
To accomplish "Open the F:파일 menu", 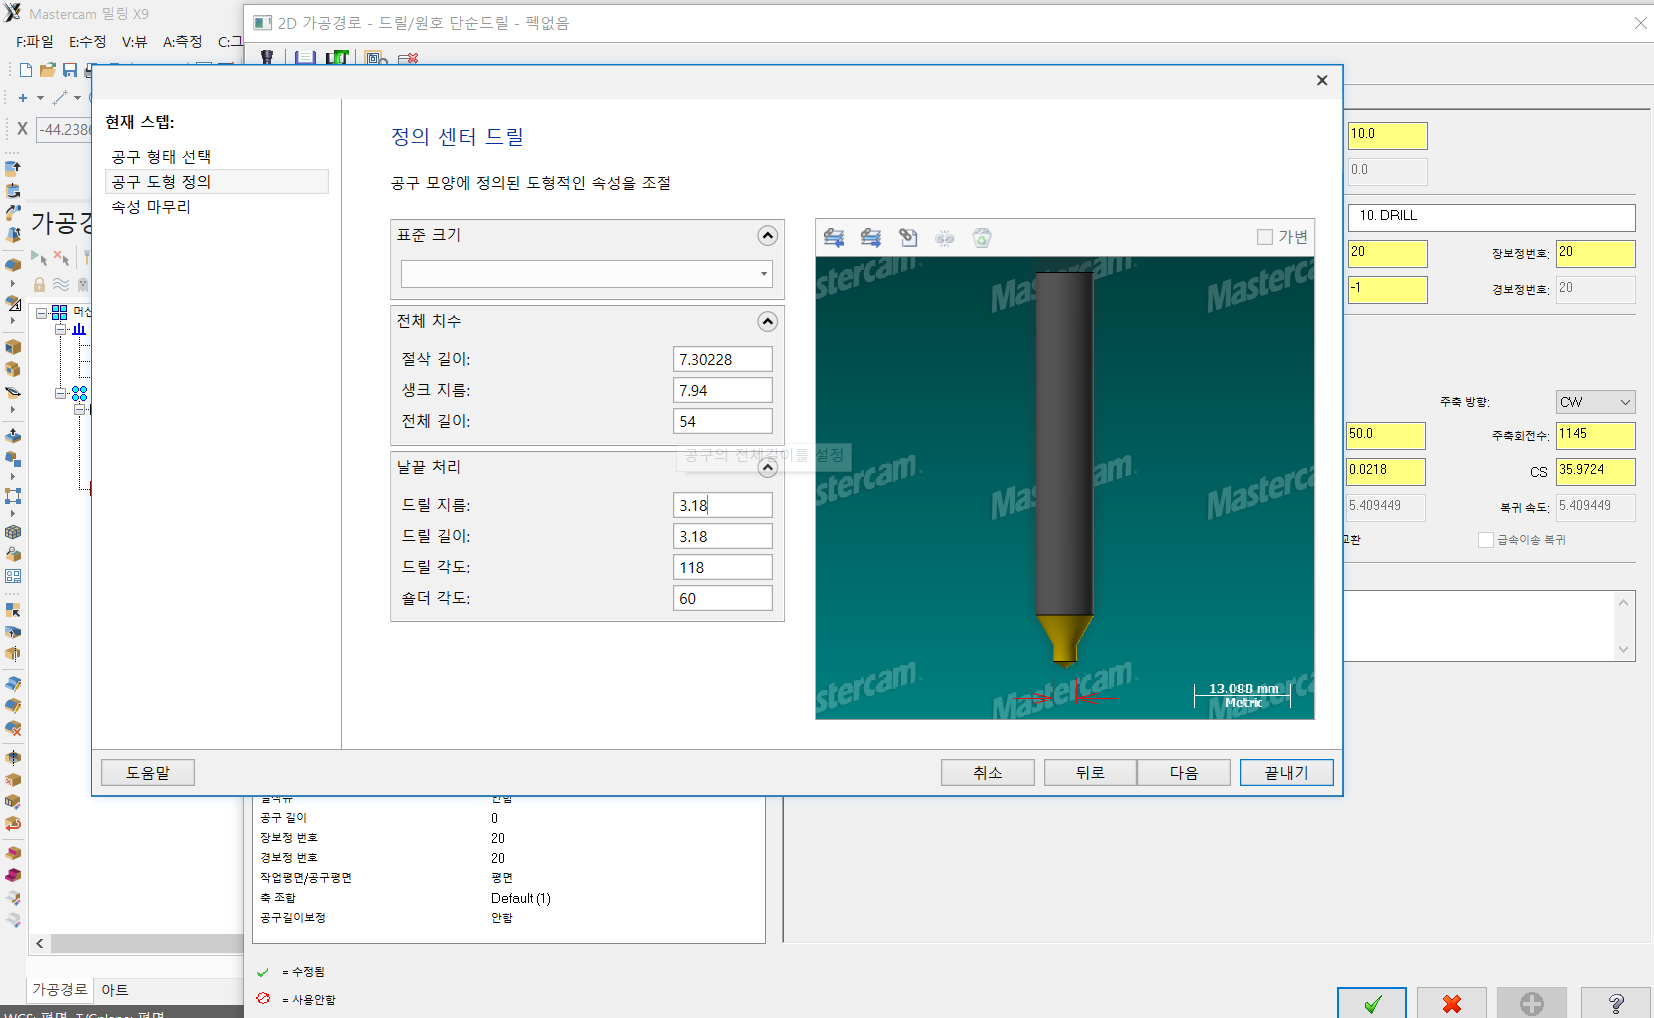I will 34,41.
